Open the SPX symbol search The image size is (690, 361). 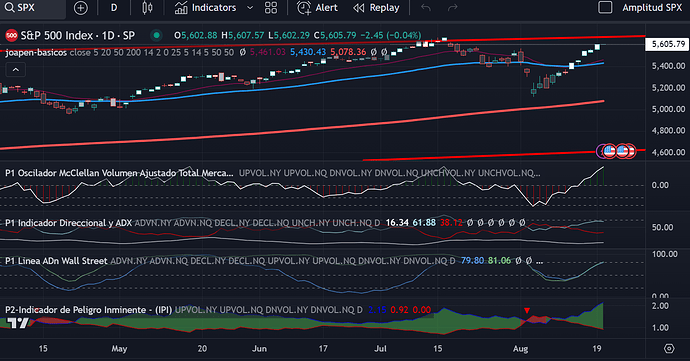(x=32, y=8)
